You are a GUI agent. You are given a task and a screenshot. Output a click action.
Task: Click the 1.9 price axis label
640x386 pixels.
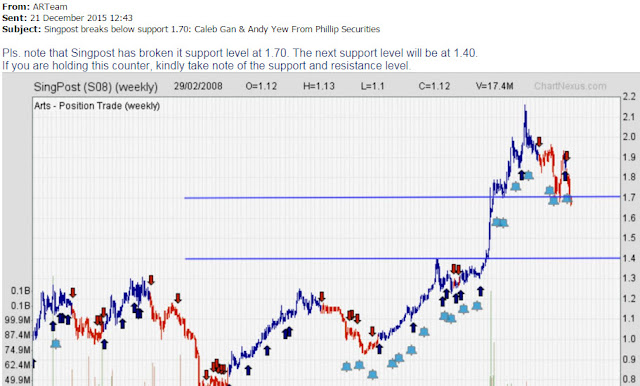click(629, 158)
